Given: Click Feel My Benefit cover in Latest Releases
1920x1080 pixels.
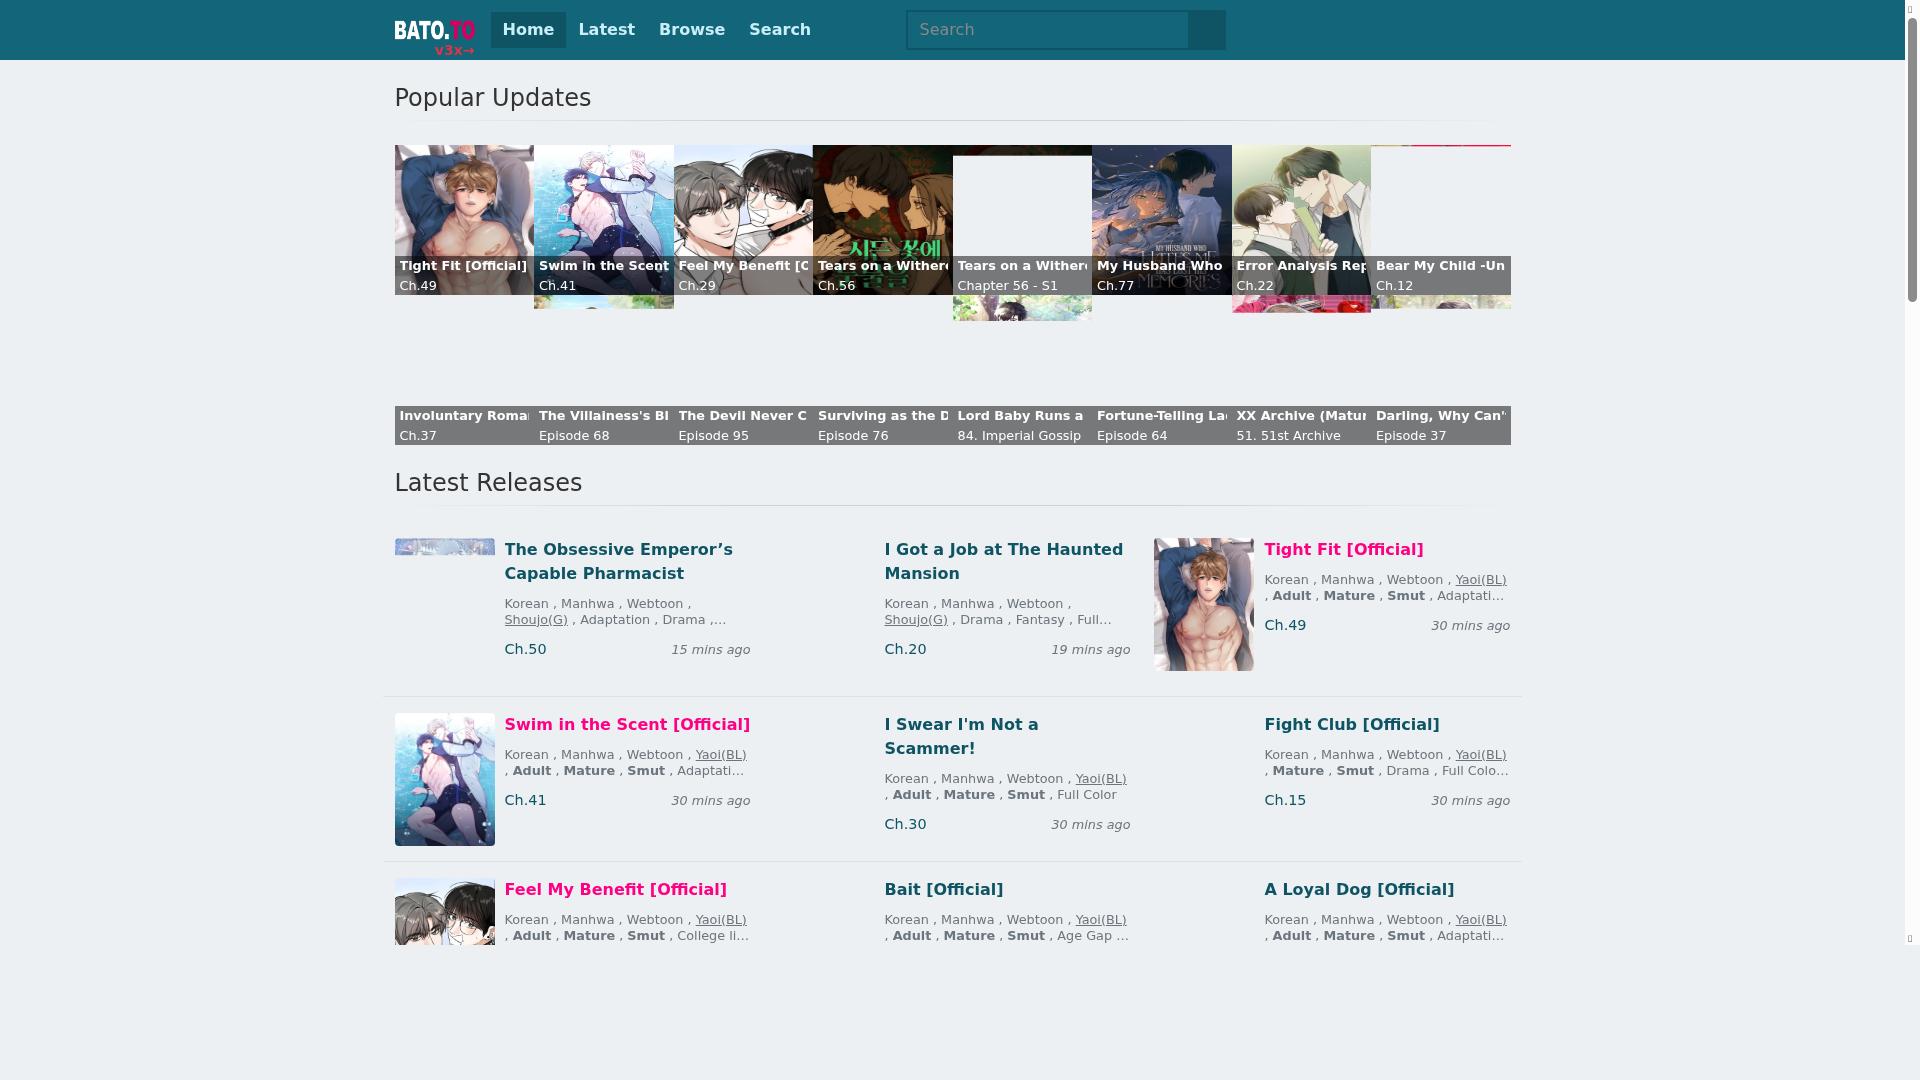Looking at the screenshot, I should tap(444, 912).
